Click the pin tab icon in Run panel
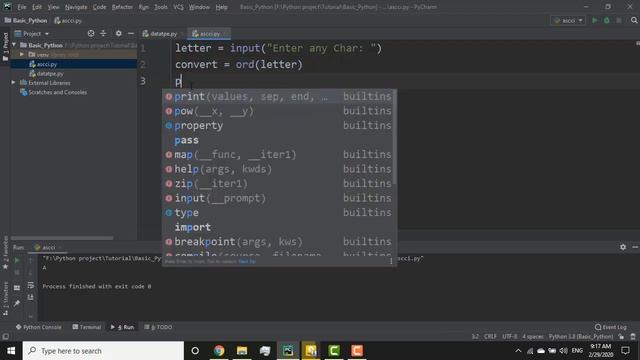The width and height of the screenshot is (640, 360). coord(17,303)
